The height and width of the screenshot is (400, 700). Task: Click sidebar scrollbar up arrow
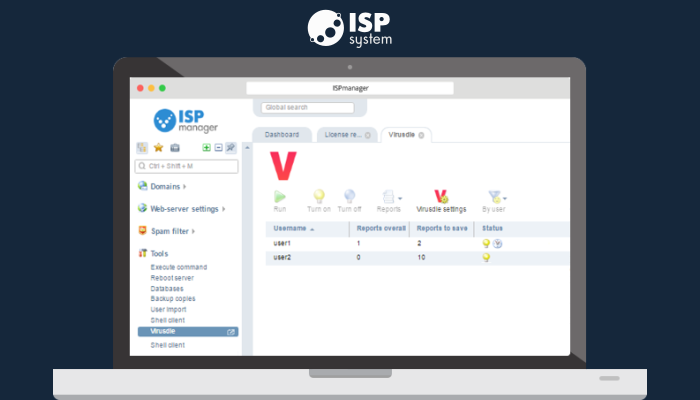[x=247, y=148]
